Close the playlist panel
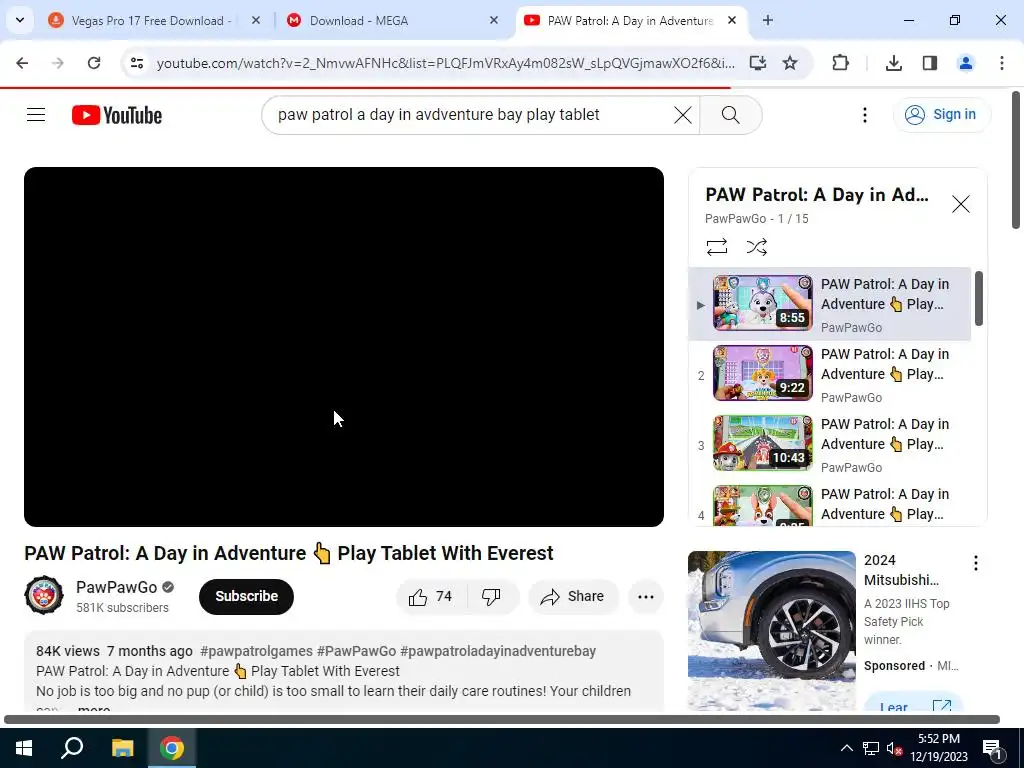The height and width of the screenshot is (768, 1024). pos(960,204)
